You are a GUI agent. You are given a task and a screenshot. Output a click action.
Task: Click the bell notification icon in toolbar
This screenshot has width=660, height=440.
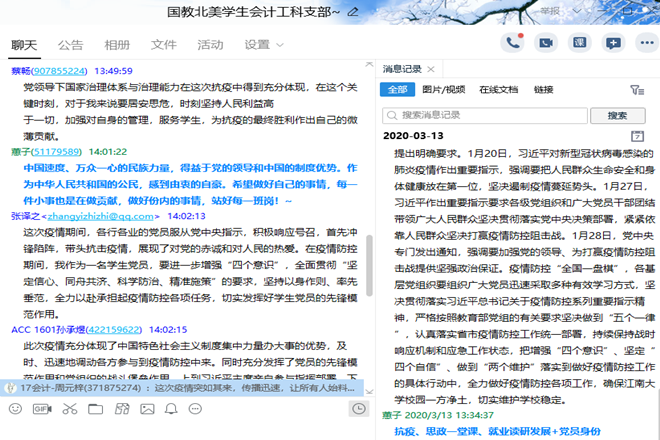click(x=169, y=408)
